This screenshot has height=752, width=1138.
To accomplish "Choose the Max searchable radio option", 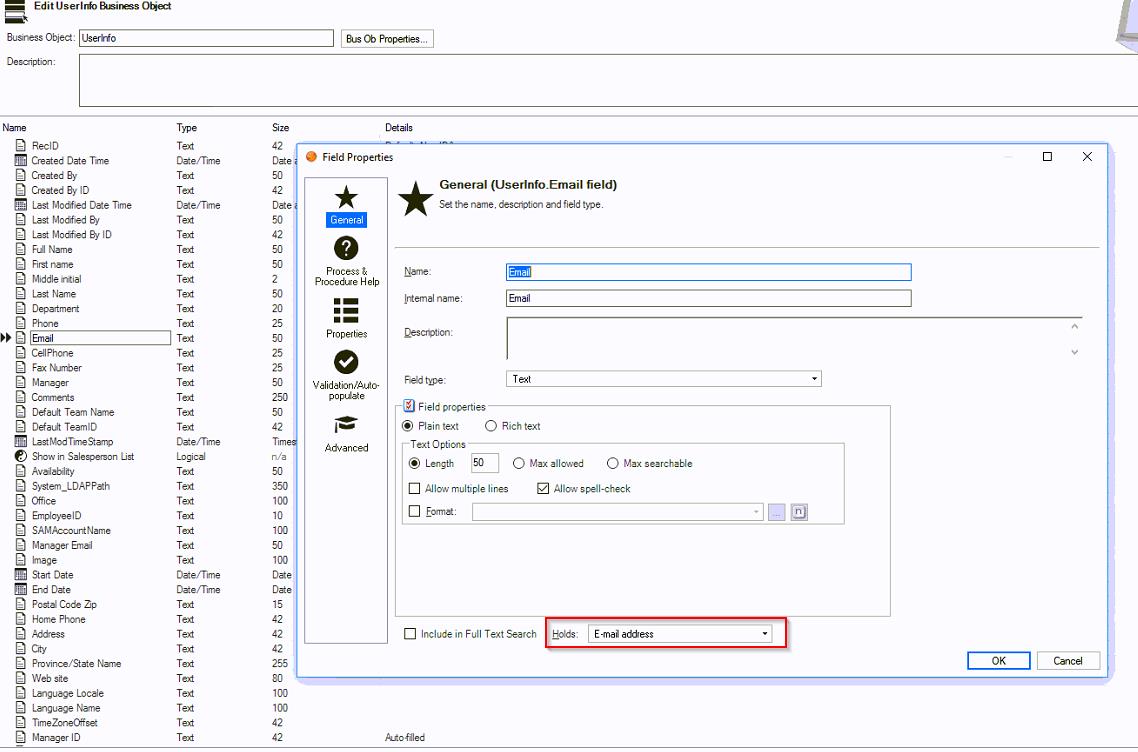I will coord(613,464).
